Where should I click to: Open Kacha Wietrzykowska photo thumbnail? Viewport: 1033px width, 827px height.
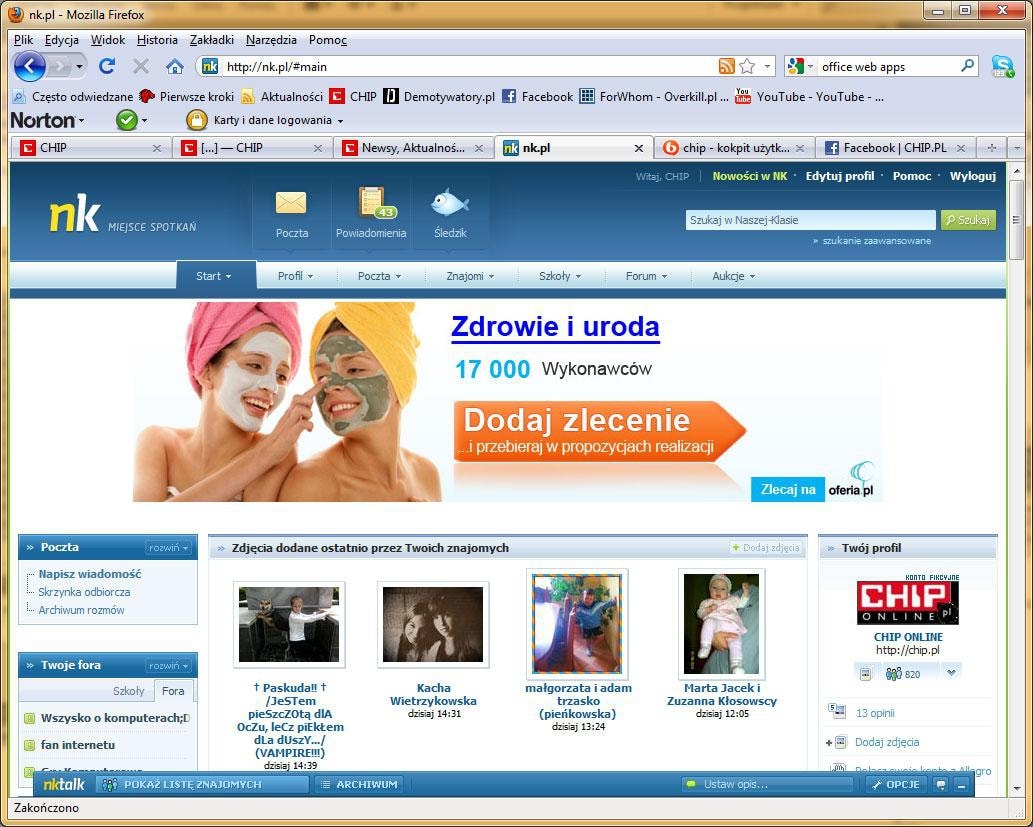click(x=433, y=624)
